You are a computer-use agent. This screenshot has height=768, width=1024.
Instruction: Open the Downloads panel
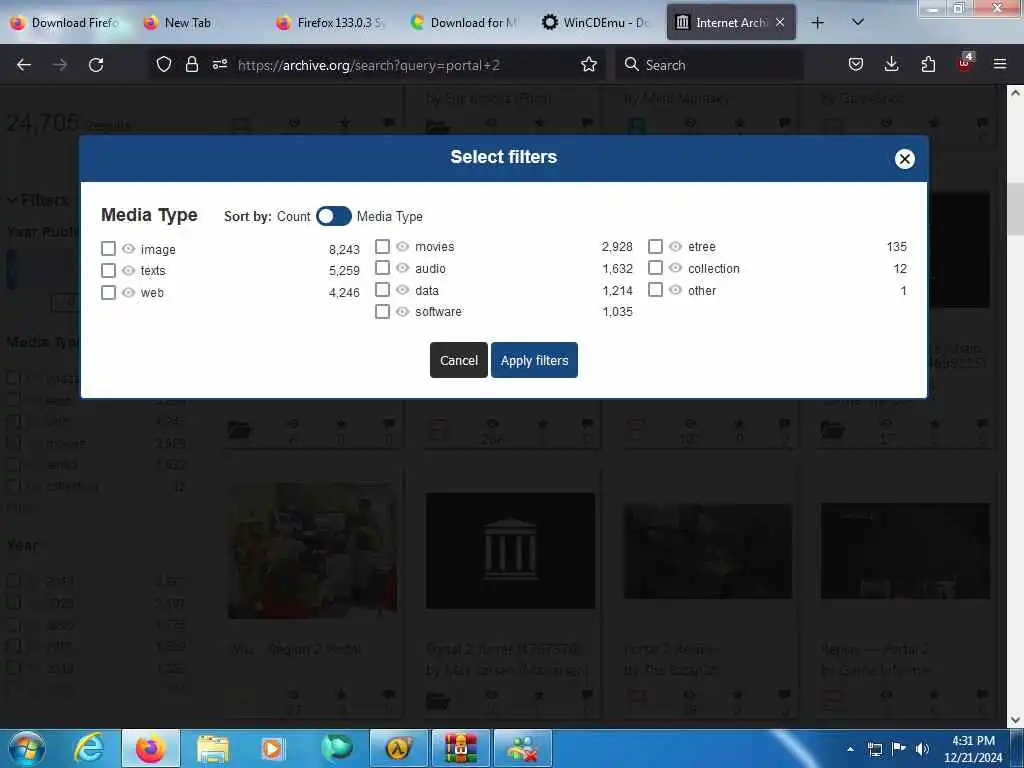[x=891, y=65]
